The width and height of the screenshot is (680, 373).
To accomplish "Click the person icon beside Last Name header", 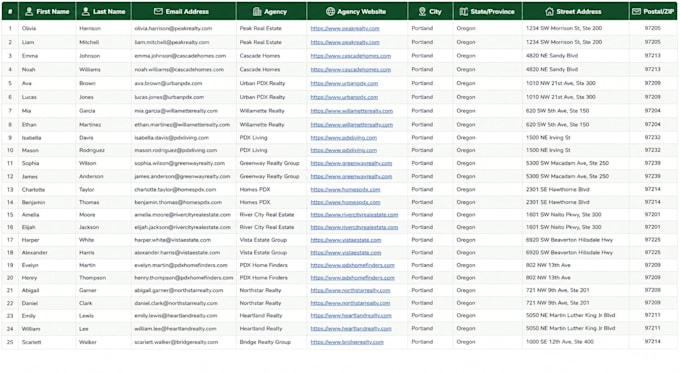I will pyautogui.click(x=86, y=12).
